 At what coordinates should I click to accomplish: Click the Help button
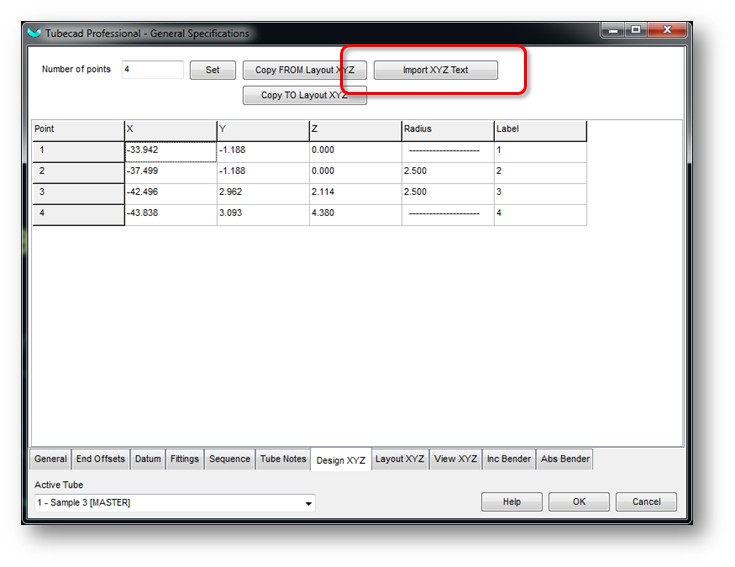pyautogui.click(x=511, y=502)
